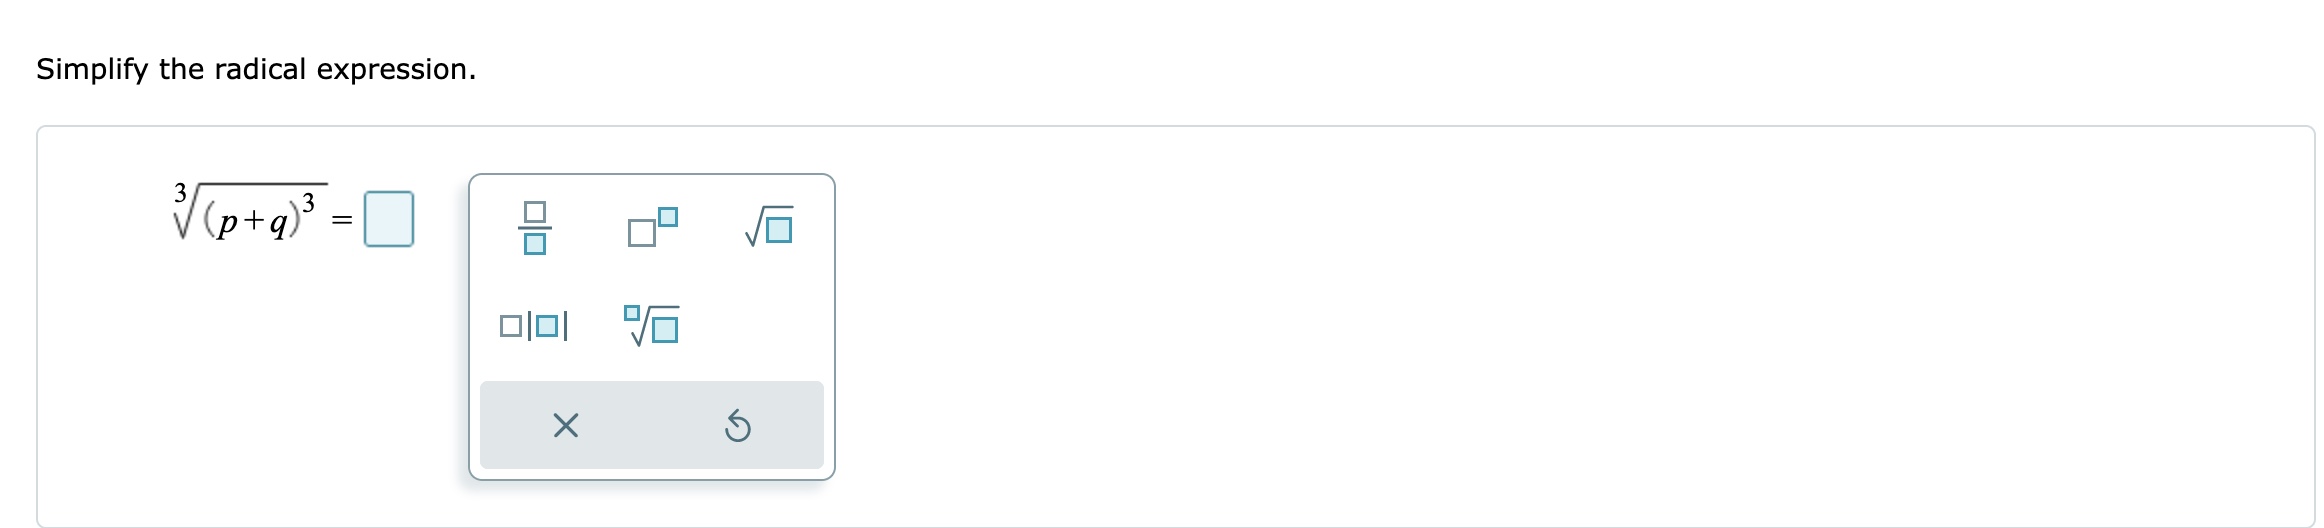Click the gray bar between X and undo
This screenshot has height=528, width=2324.
[651, 426]
